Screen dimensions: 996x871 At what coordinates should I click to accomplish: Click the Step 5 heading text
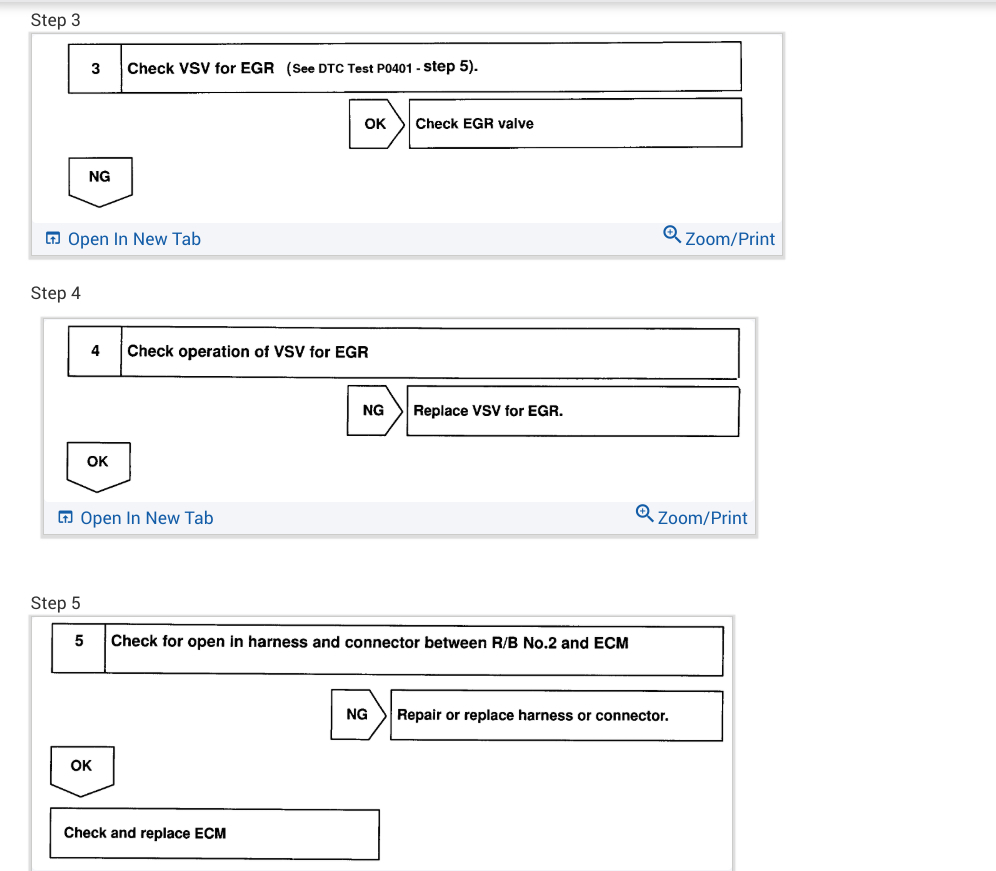point(56,603)
